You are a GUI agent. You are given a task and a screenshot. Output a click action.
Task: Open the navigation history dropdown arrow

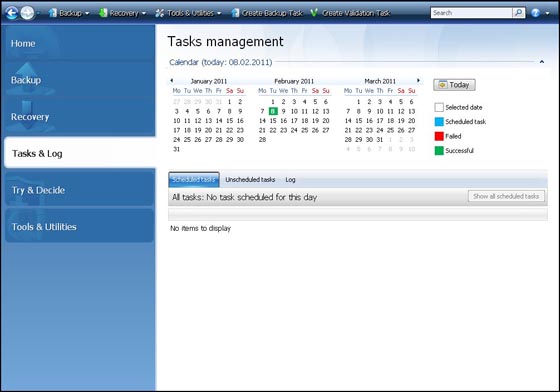[38, 13]
